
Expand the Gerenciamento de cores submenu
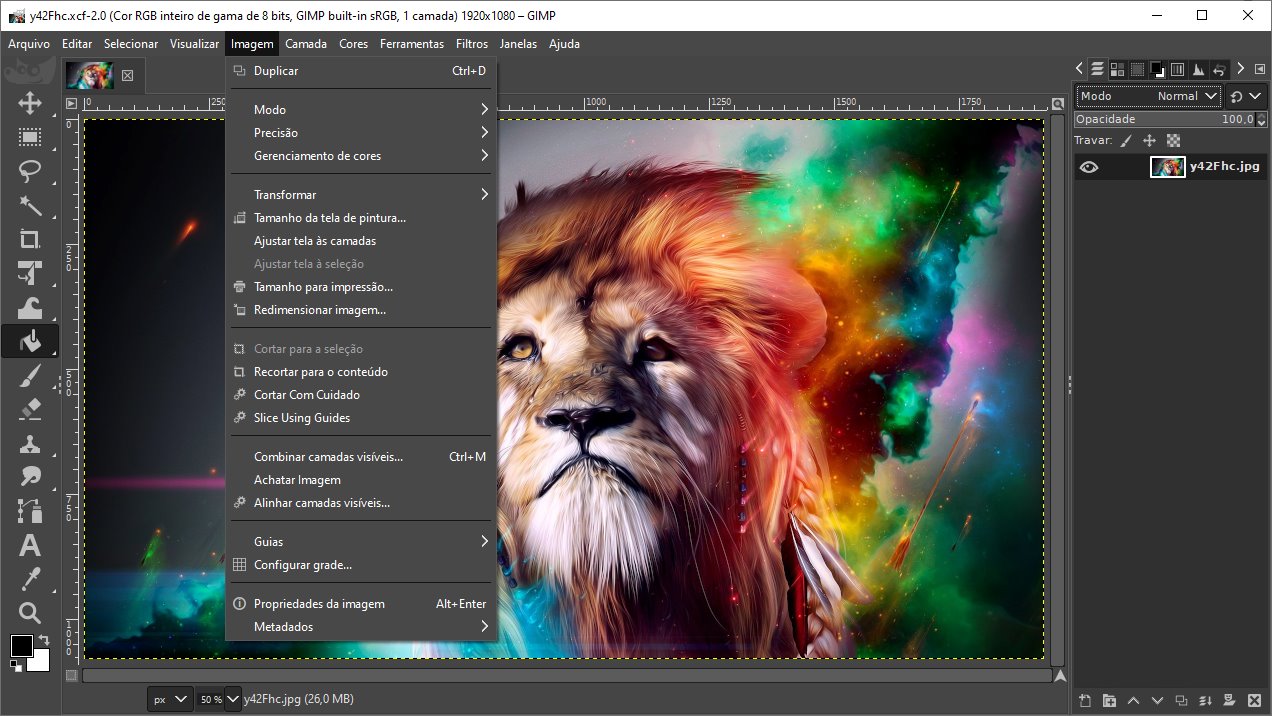click(x=361, y=156)
